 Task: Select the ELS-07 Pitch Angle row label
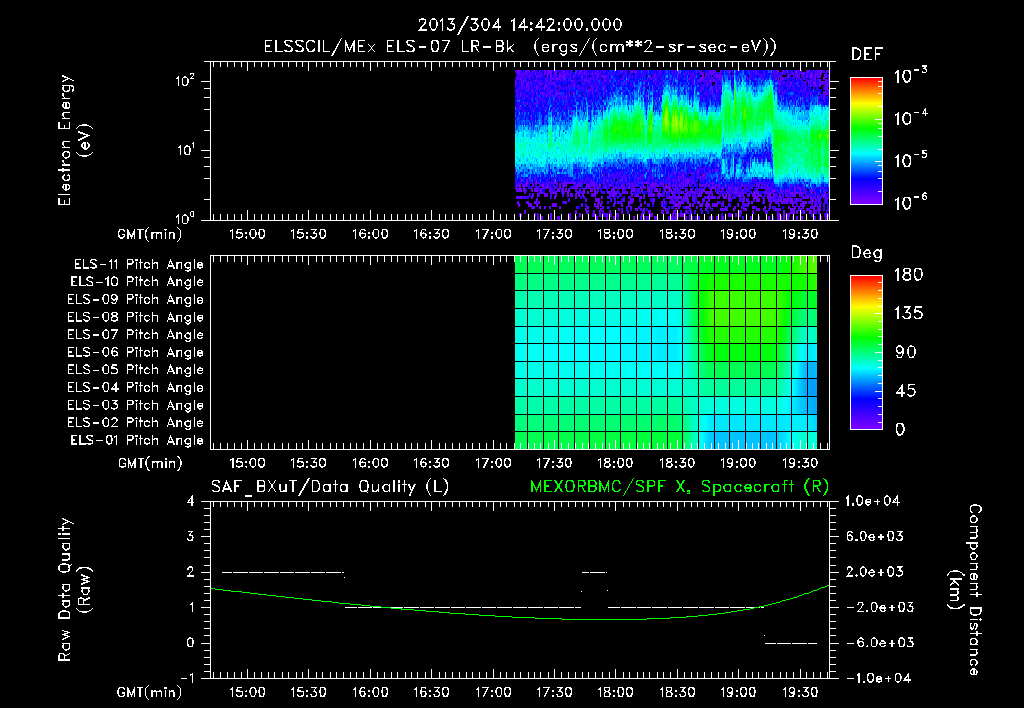(x=136, y=334)
